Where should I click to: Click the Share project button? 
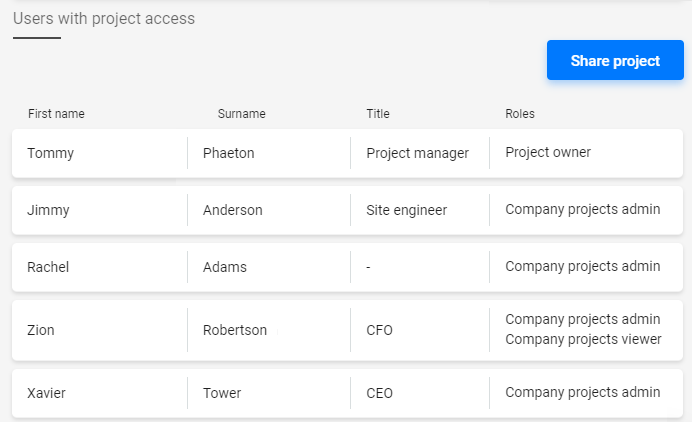coord(615,60)
